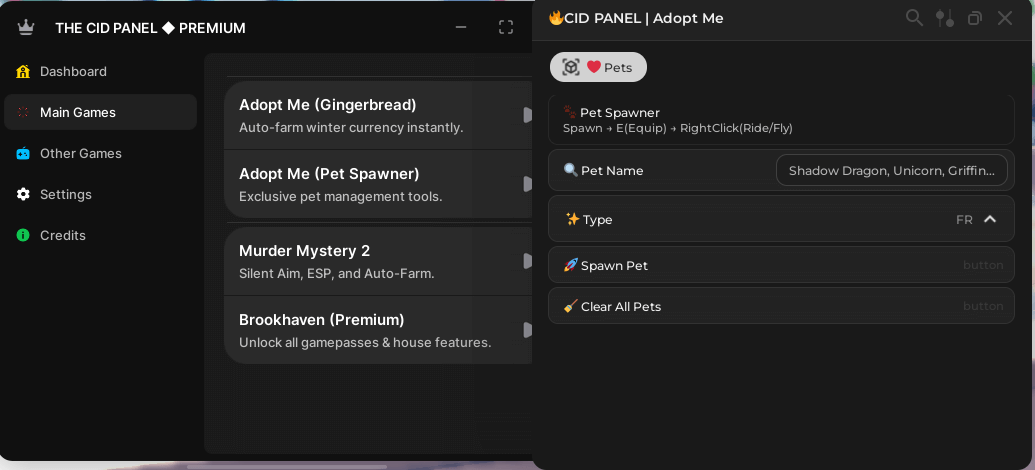Open the Brookhaven (Premium) card
The height and width of the screenshot is (470, 1035).
pos(378,330)
